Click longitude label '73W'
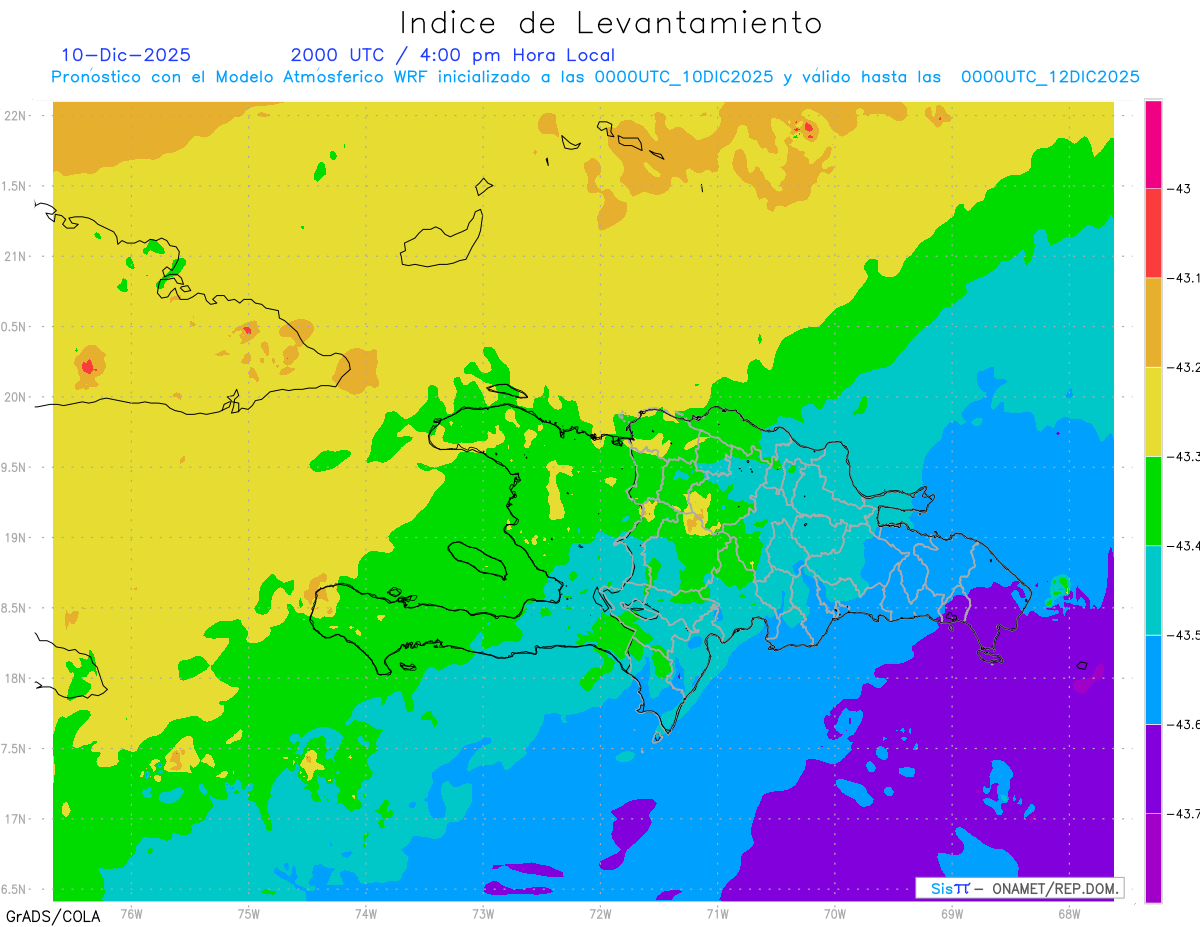Image resolution: width=1200 pixels, height=927 pixels. (483, 914)
